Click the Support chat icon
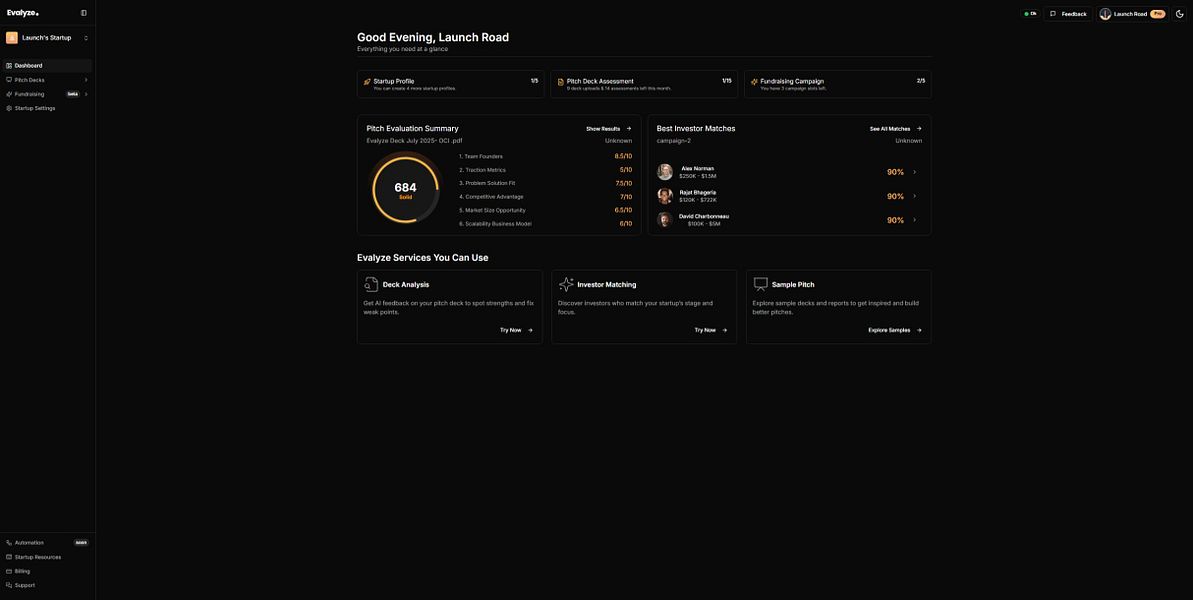Image resolution: width=1193 pixels, height=600 pixels. [9, 586]
